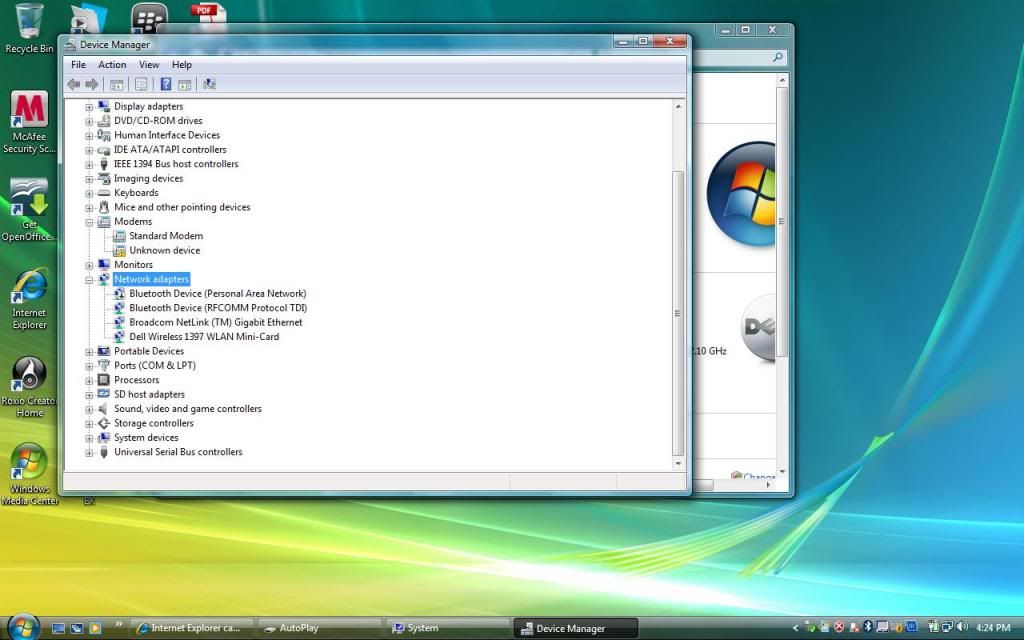The width and height of the screenshot is (1024, 640).
Task: Click the Standard Modem device icon
Action: coord(119,236)
